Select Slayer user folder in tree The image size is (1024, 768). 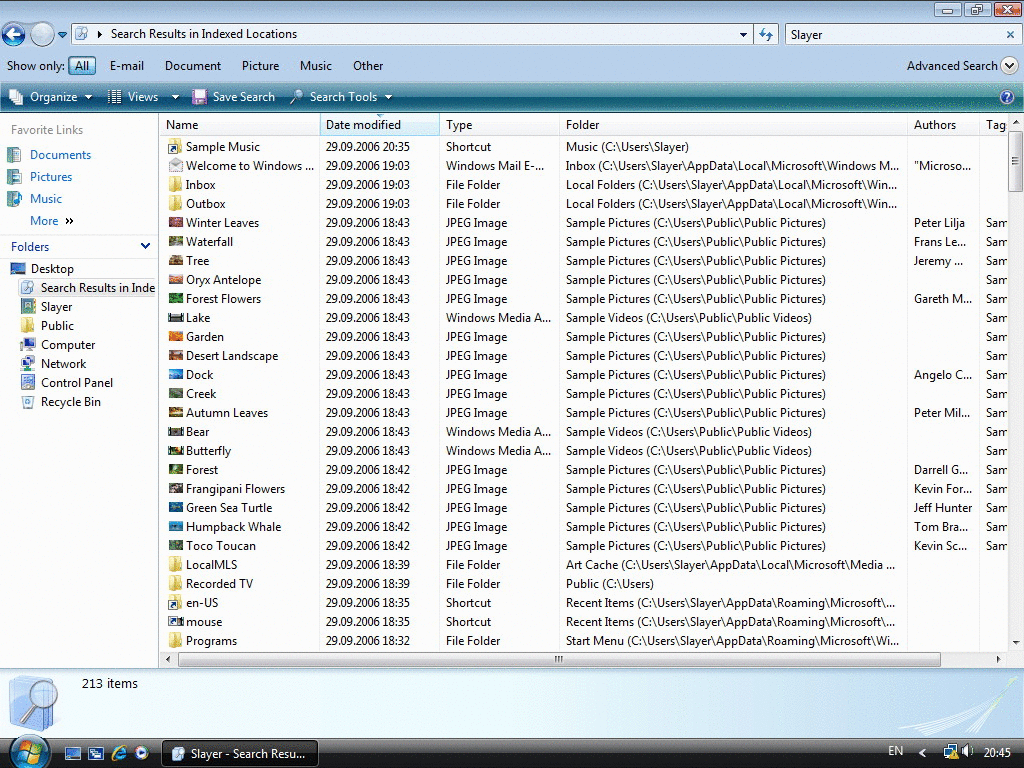click(56, 306)
